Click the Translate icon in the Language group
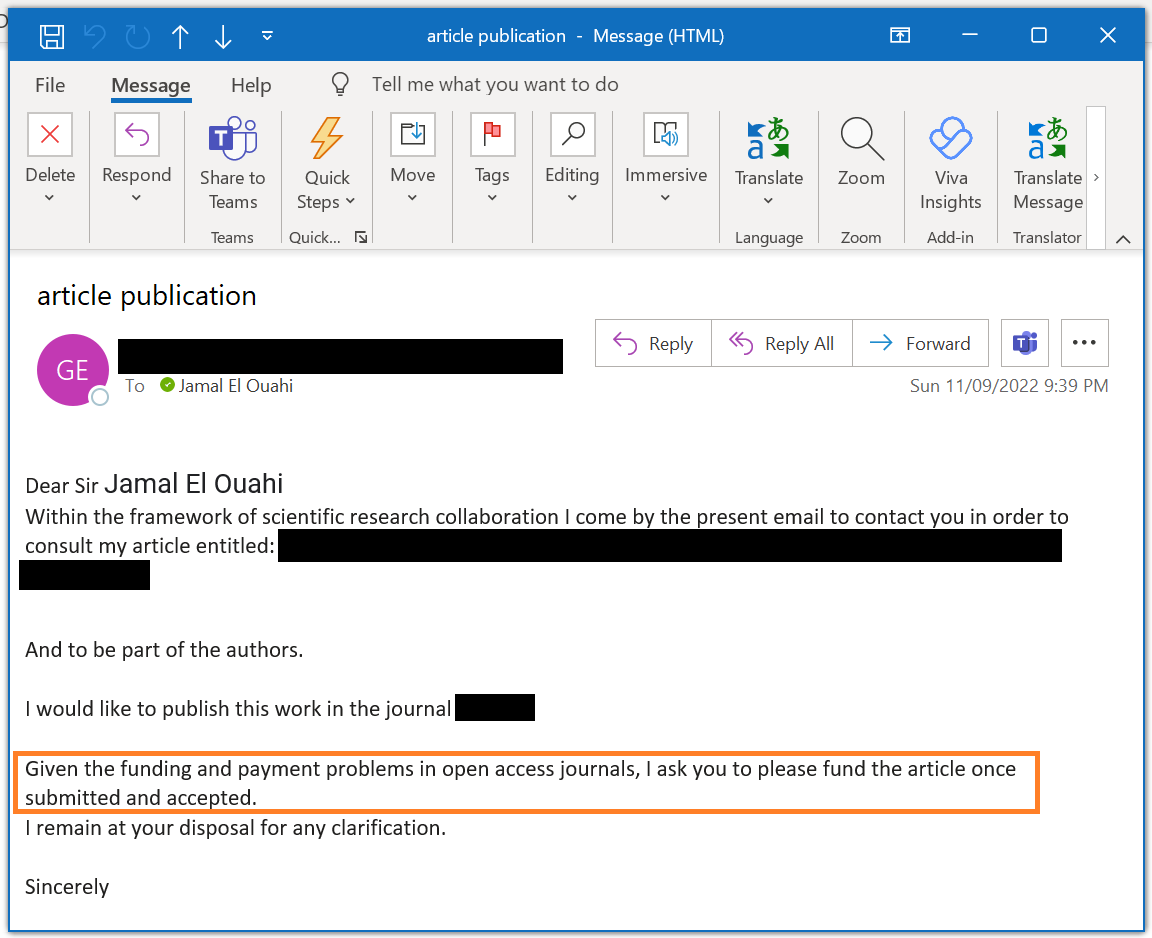 [x=768, y=138]
